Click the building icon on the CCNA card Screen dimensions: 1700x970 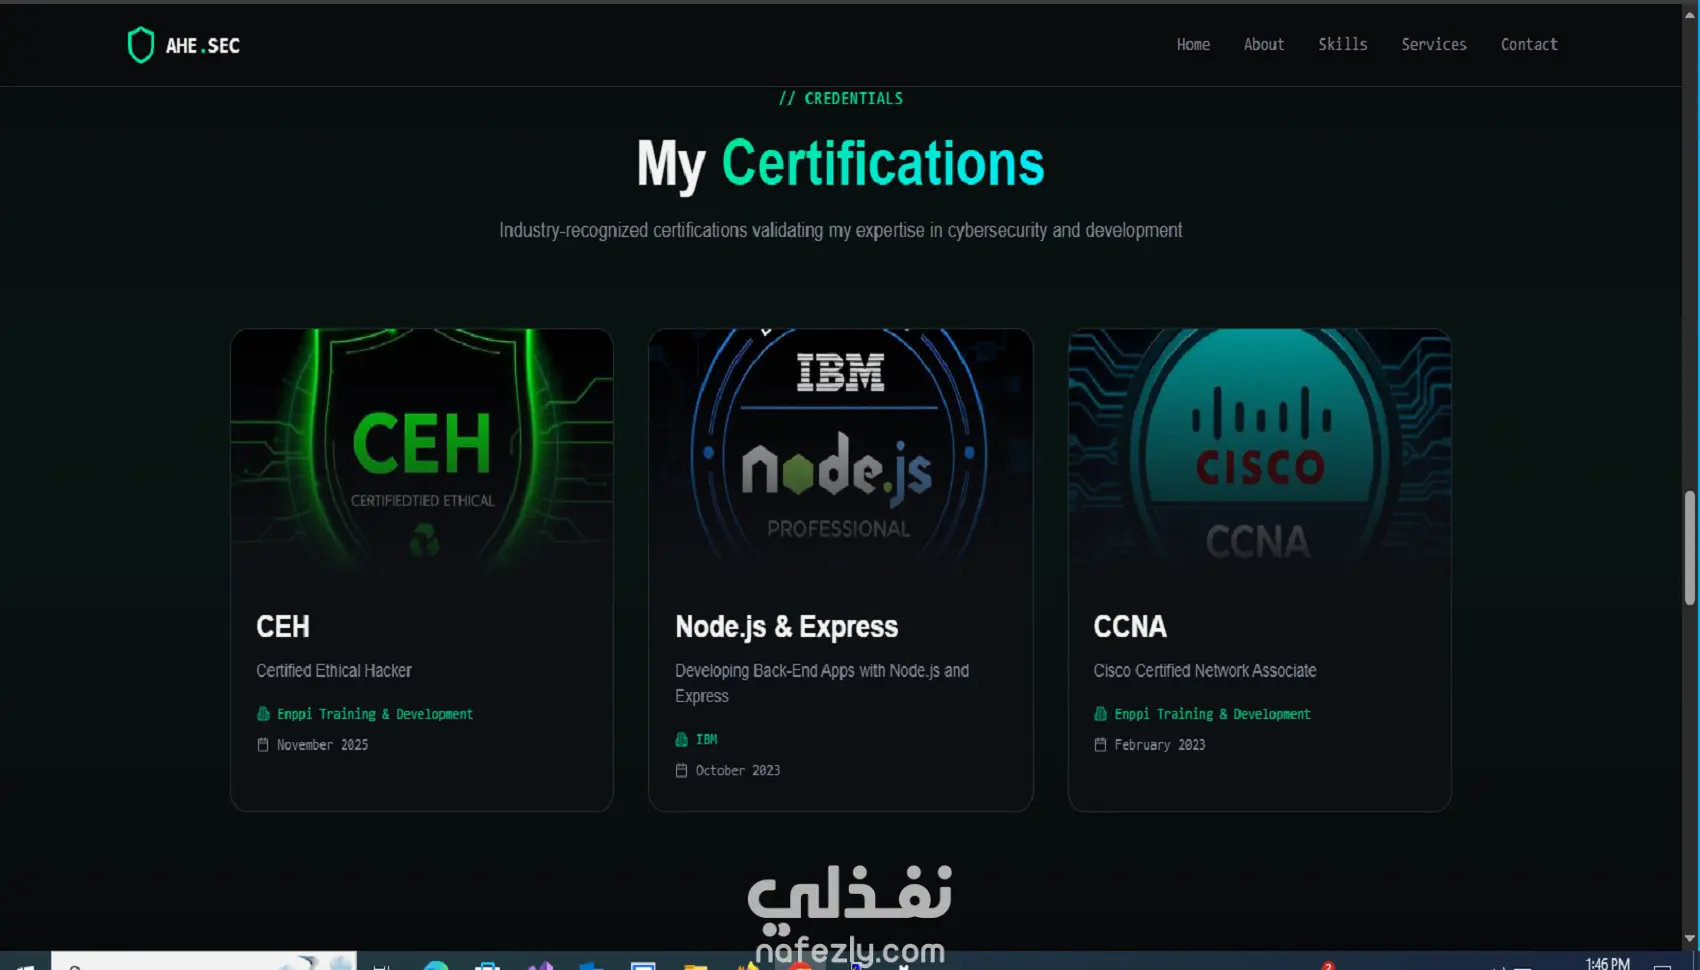tap(1100, 714)
